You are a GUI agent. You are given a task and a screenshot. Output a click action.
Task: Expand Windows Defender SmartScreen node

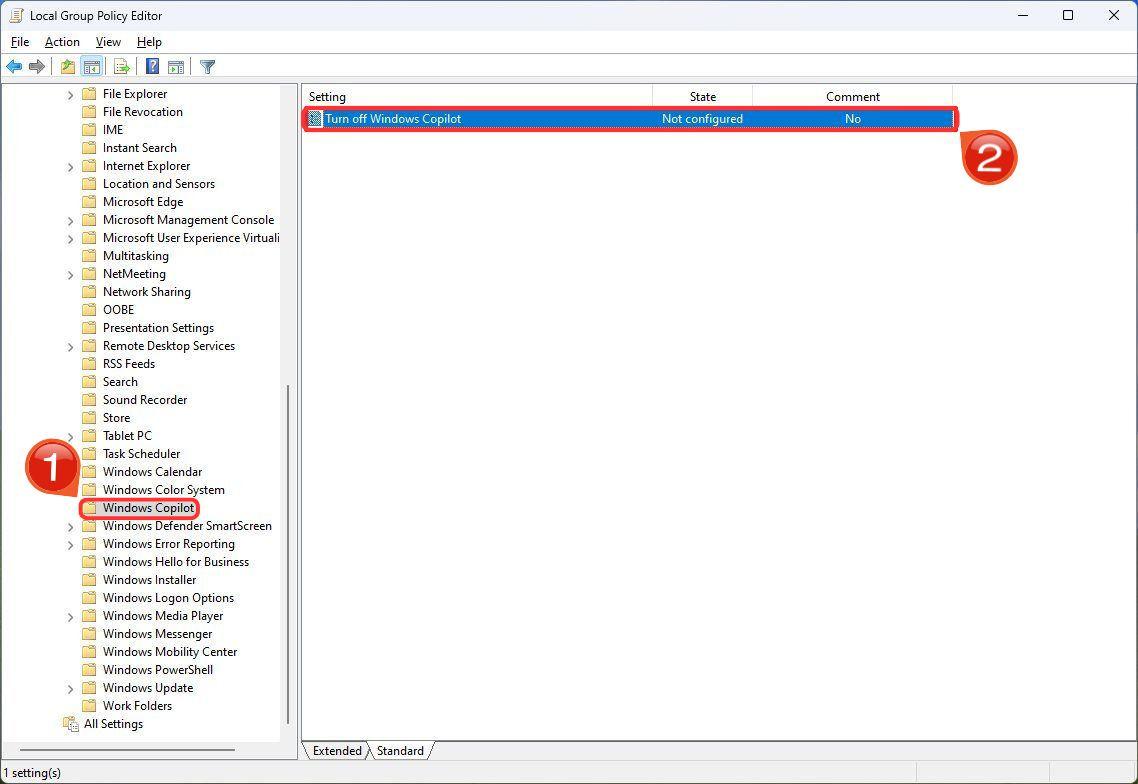click(70, 527)
